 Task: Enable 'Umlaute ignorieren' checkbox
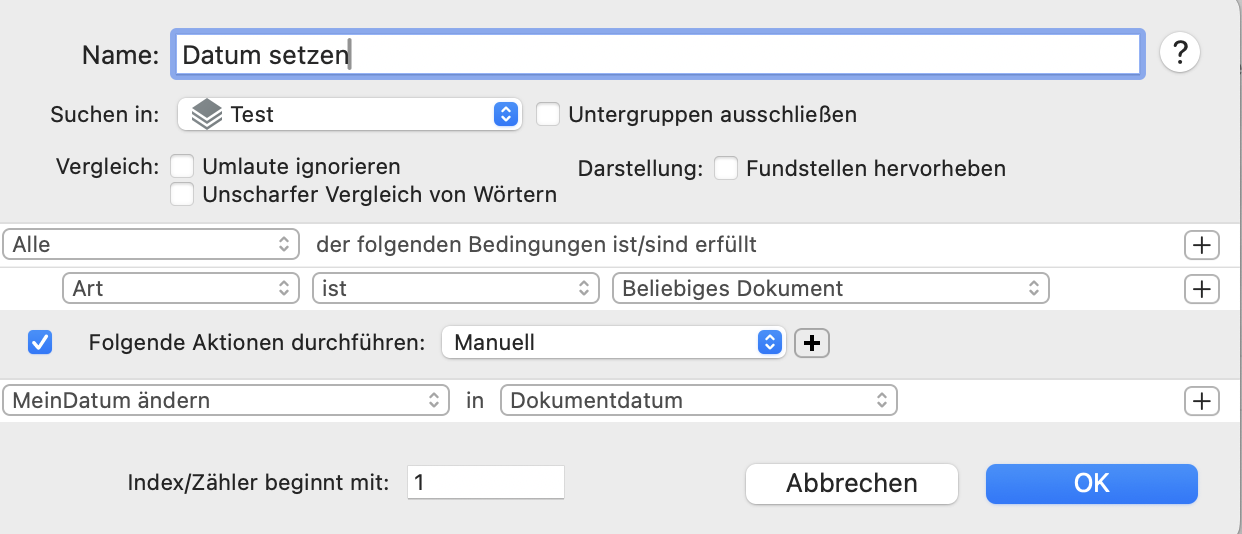[182, 166]
